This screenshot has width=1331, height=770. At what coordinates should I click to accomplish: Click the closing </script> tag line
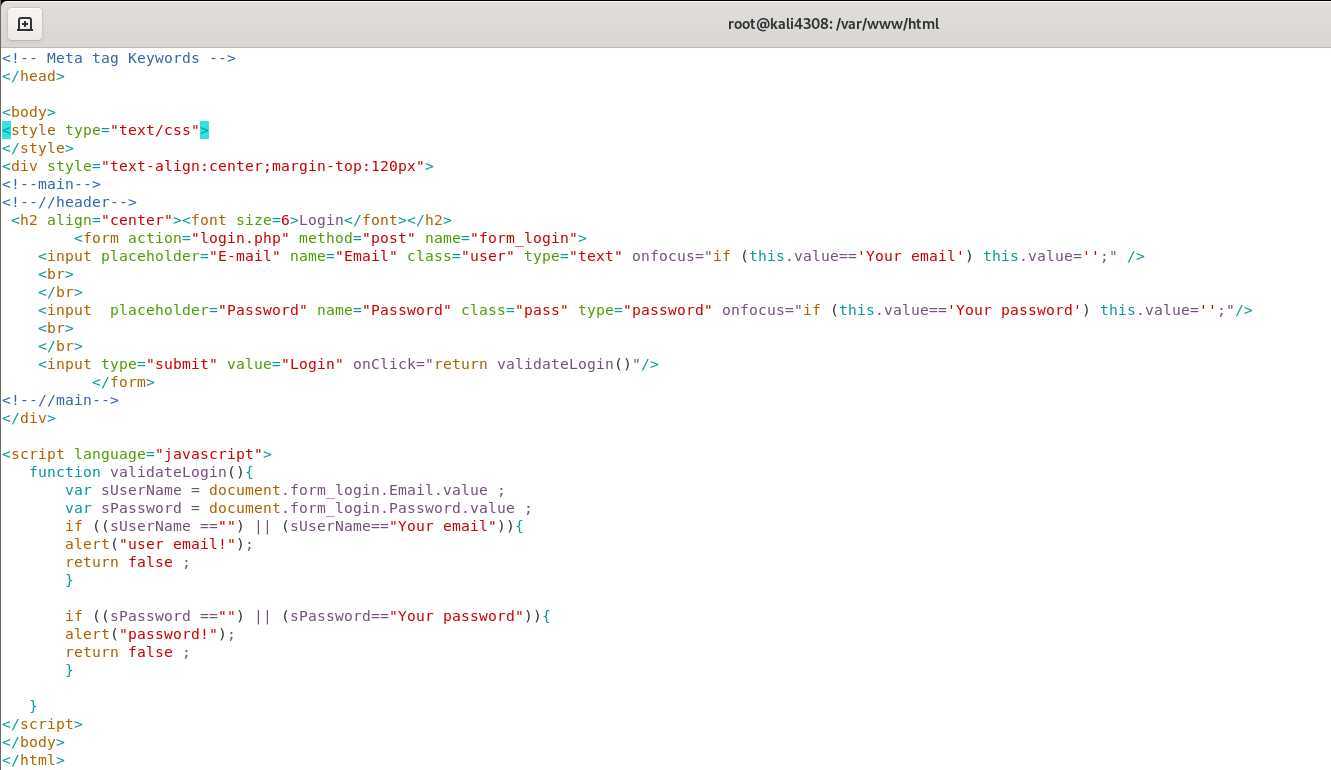pos(42,724)
